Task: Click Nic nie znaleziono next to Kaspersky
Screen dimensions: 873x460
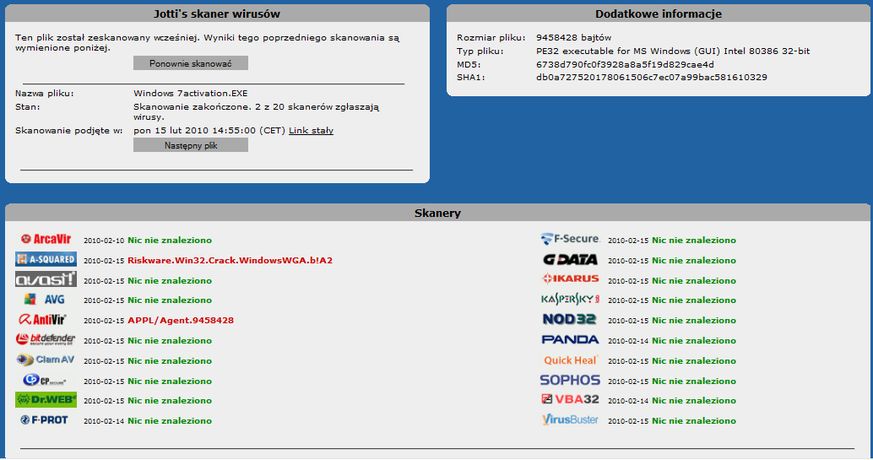Action: pos(694,300)
